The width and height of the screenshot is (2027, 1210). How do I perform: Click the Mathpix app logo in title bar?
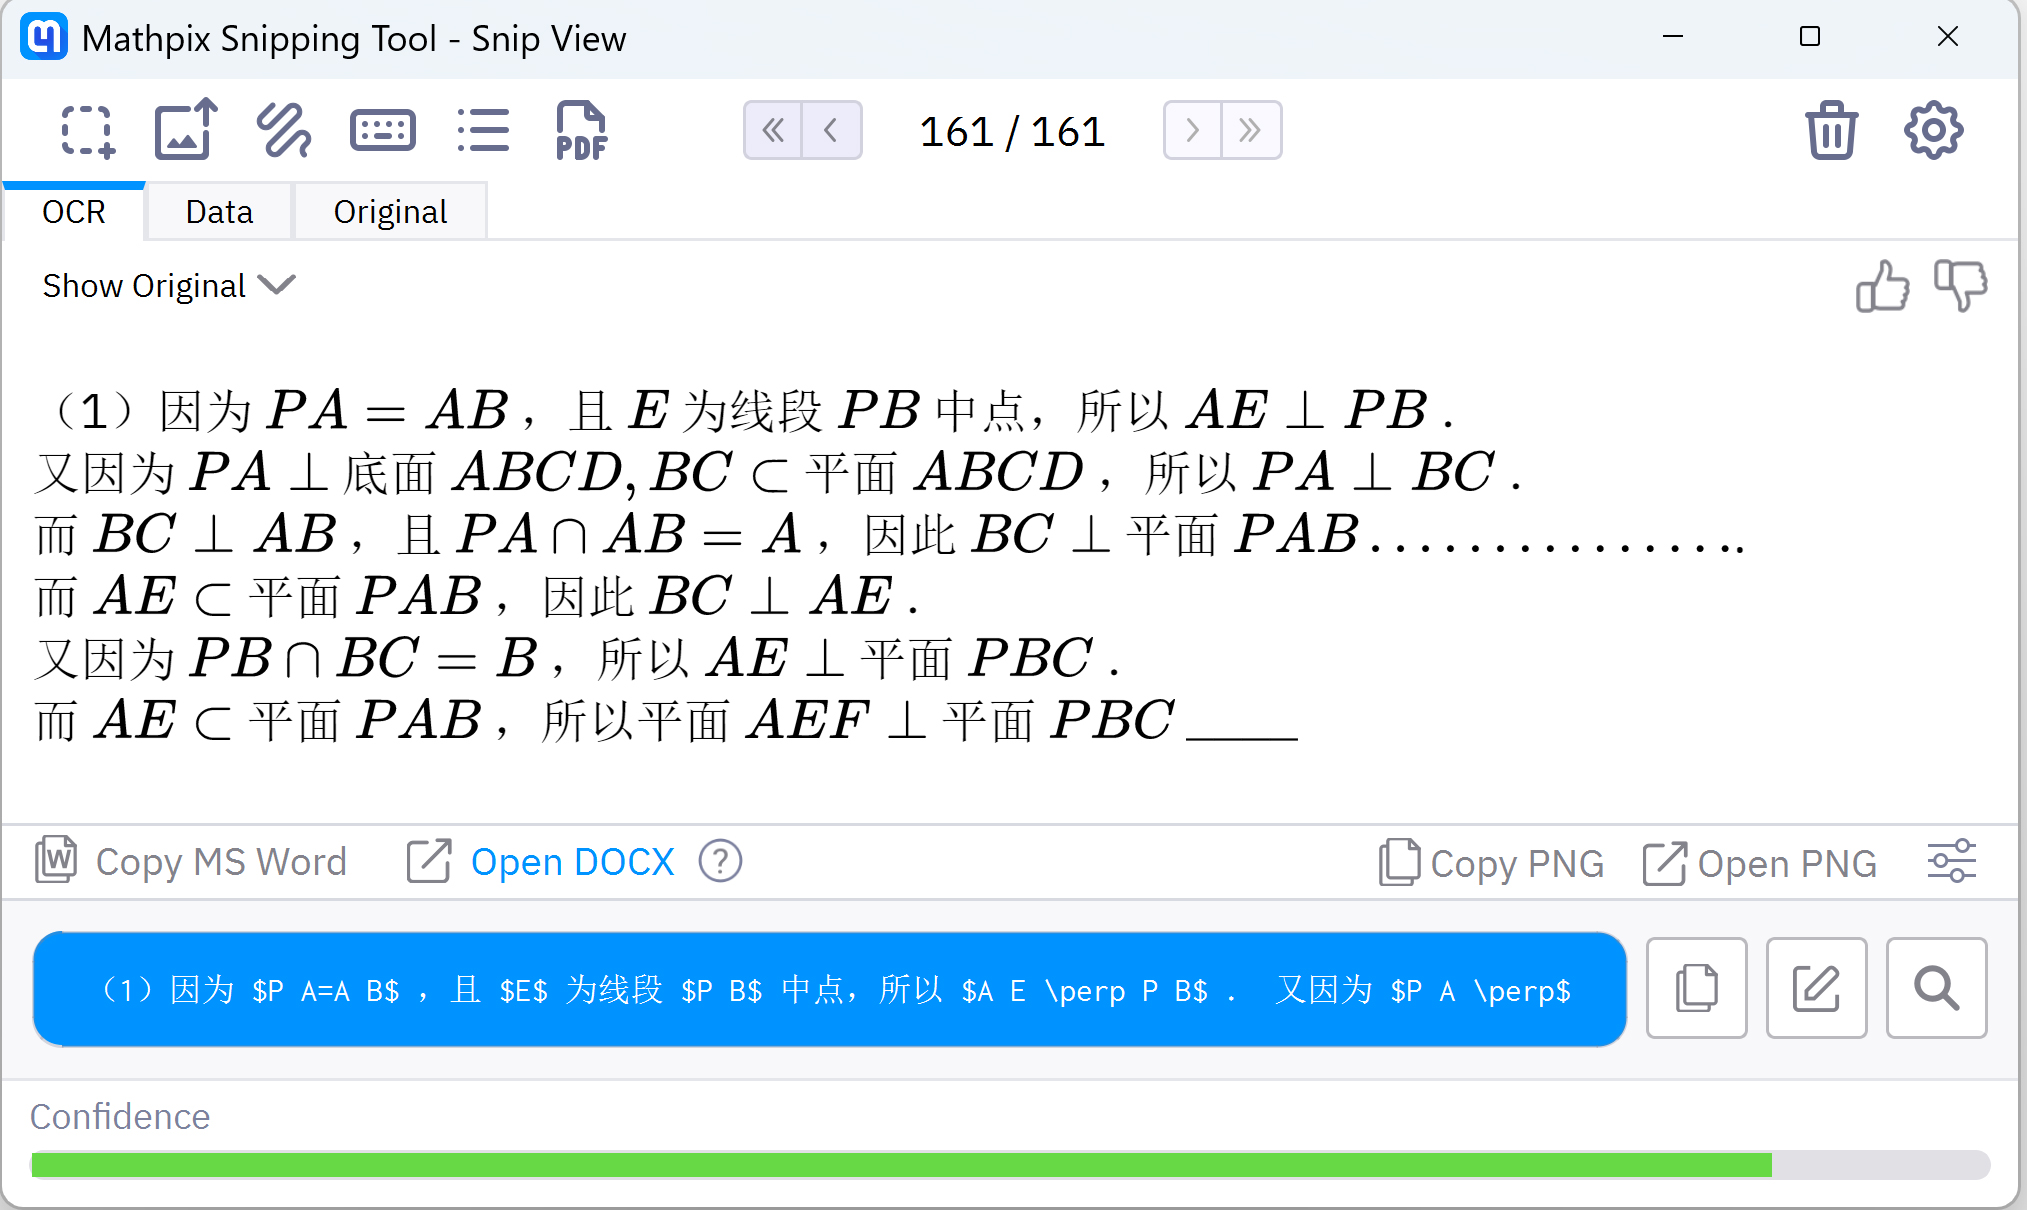pos(44,38)
